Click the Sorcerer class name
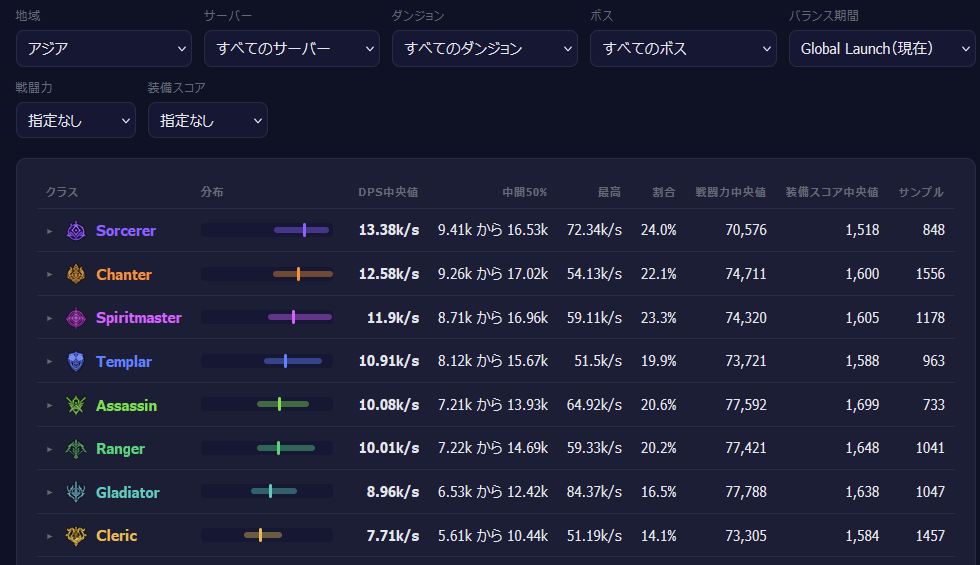The image size is (980, 565). pos(126,231)
